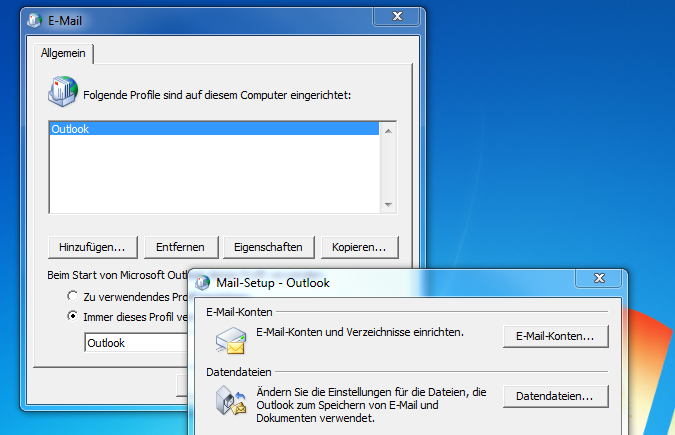Select 'Zu verwendendes Profil' radio option

(73, 296)
